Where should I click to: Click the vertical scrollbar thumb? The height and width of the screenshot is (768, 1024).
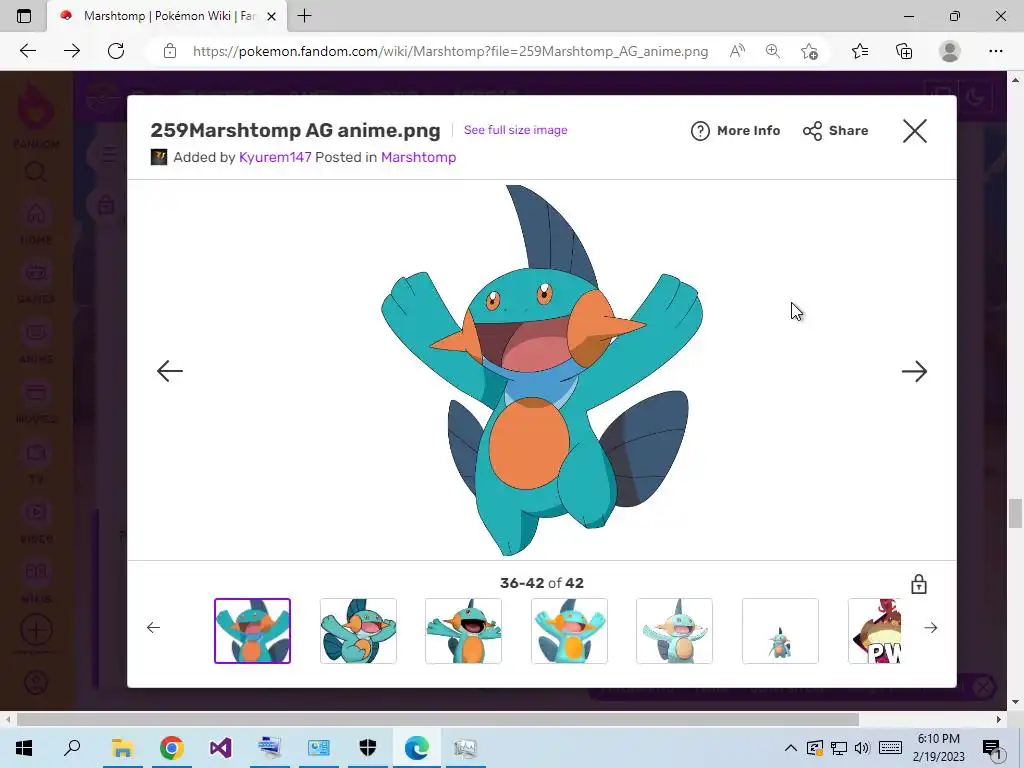point(1015,513)
